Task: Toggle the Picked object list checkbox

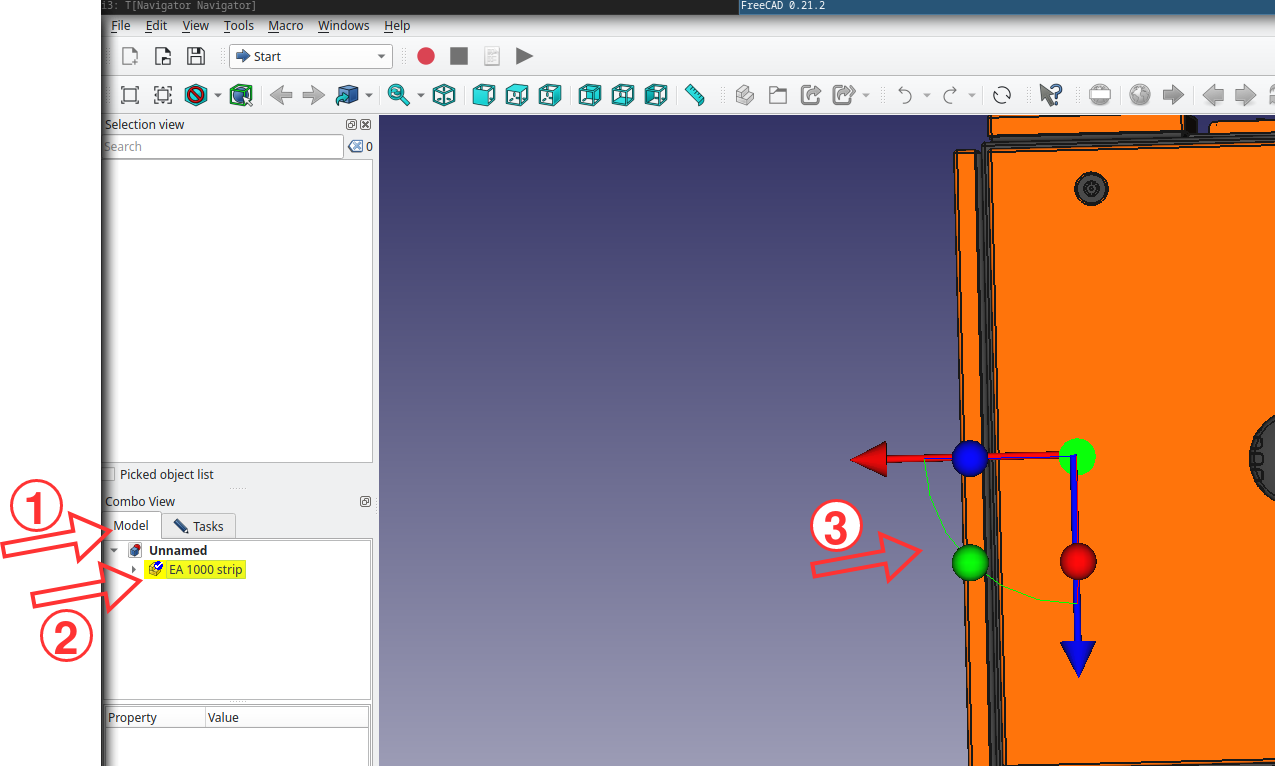Action: (111, 475)
